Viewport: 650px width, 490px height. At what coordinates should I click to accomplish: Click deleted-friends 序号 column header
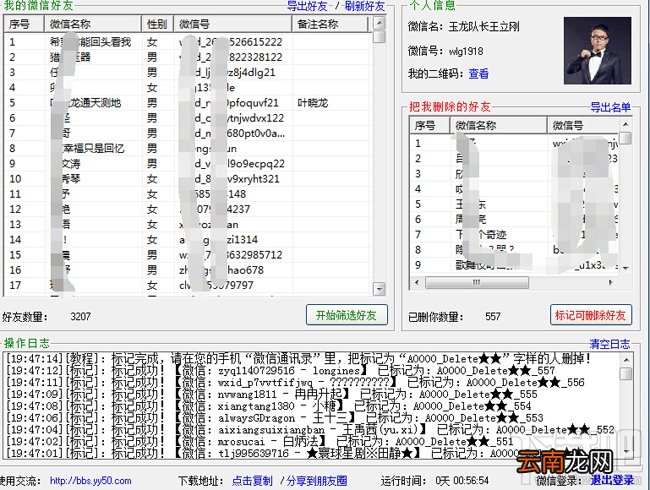pos(429,125)
